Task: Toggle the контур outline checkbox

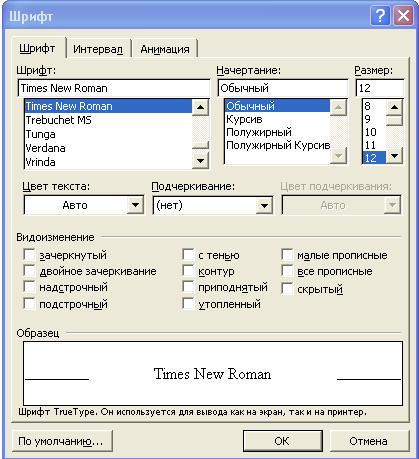Action: (188, 271)
